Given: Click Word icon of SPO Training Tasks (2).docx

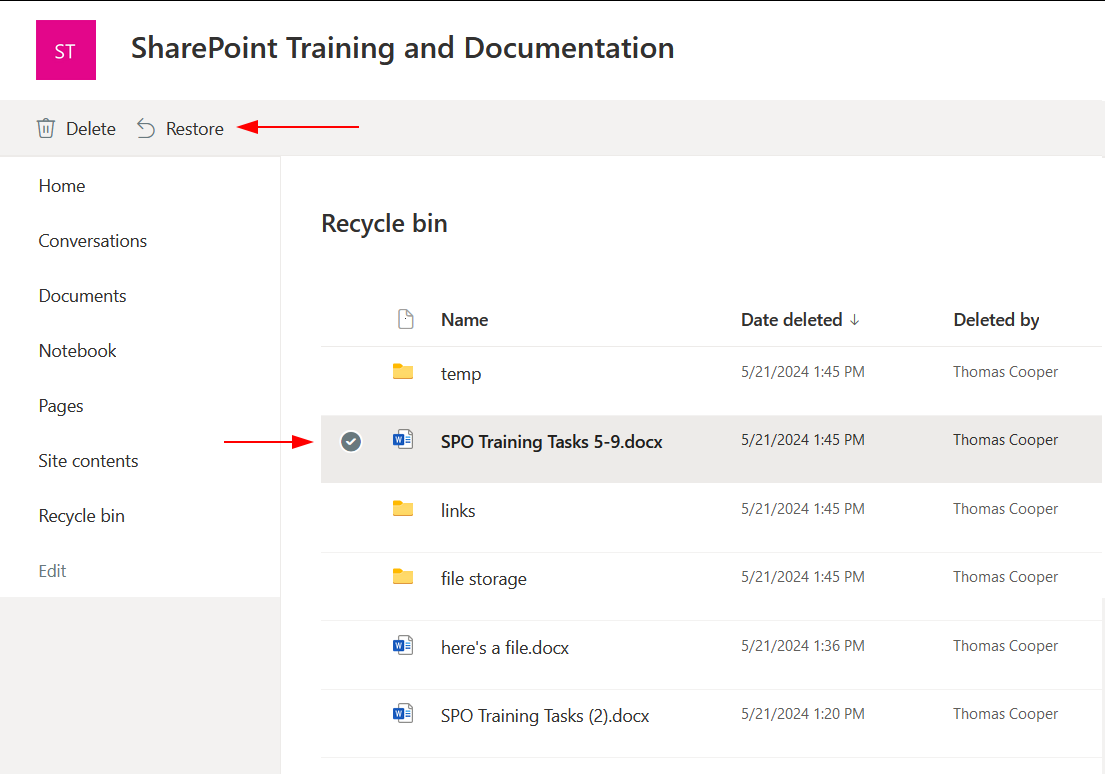Looking at the screenshot, I should (x=403, y=713).
